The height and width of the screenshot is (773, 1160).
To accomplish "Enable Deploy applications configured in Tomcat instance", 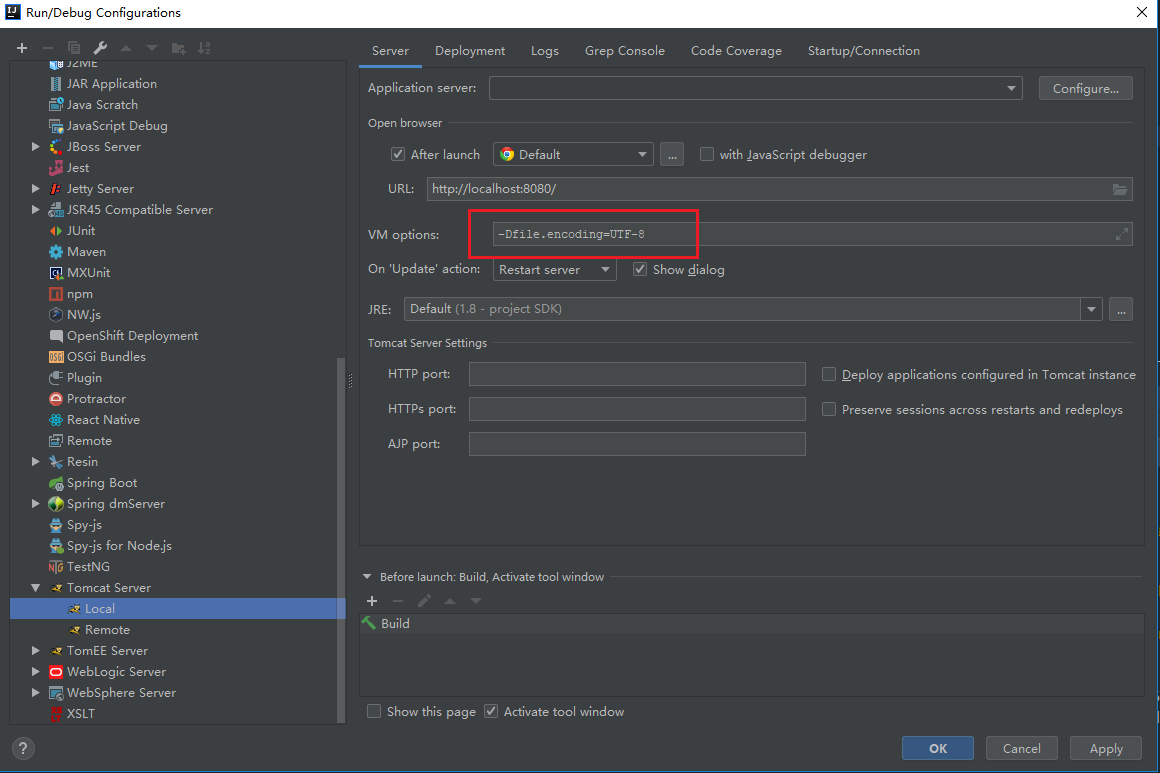I will click(829, 374).
